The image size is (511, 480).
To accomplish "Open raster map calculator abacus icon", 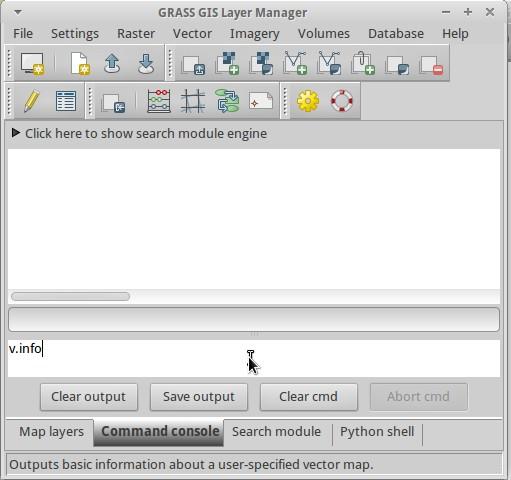I will [x=159, y=101].
